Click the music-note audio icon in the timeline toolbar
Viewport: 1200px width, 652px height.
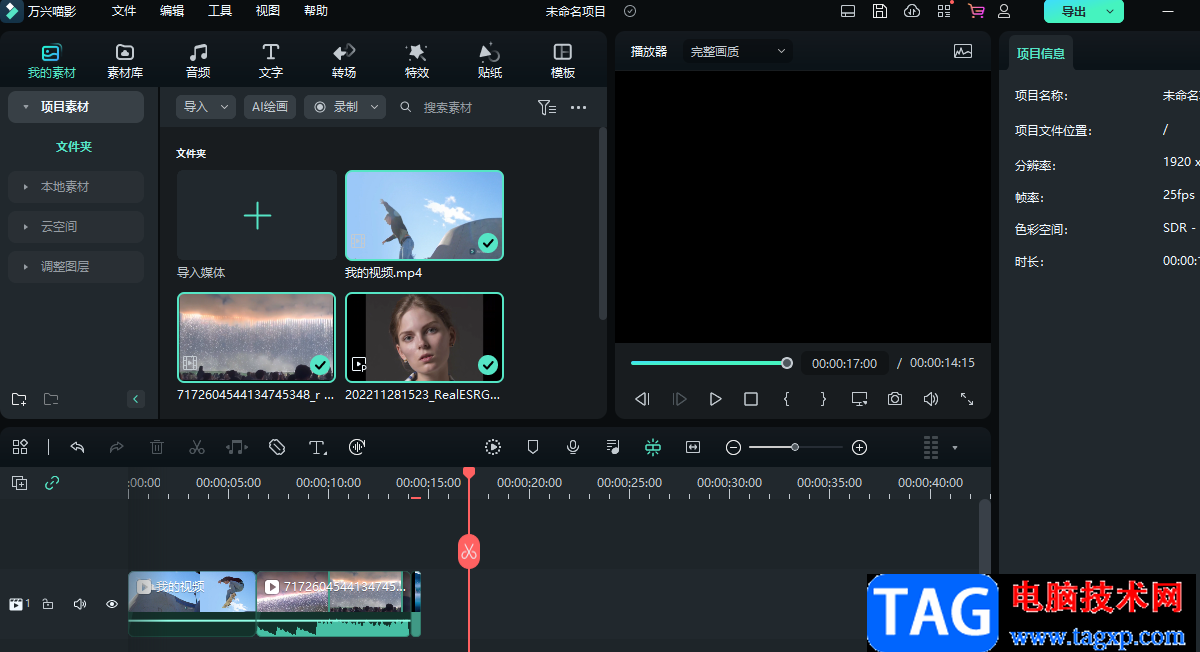tap(237, 447)
